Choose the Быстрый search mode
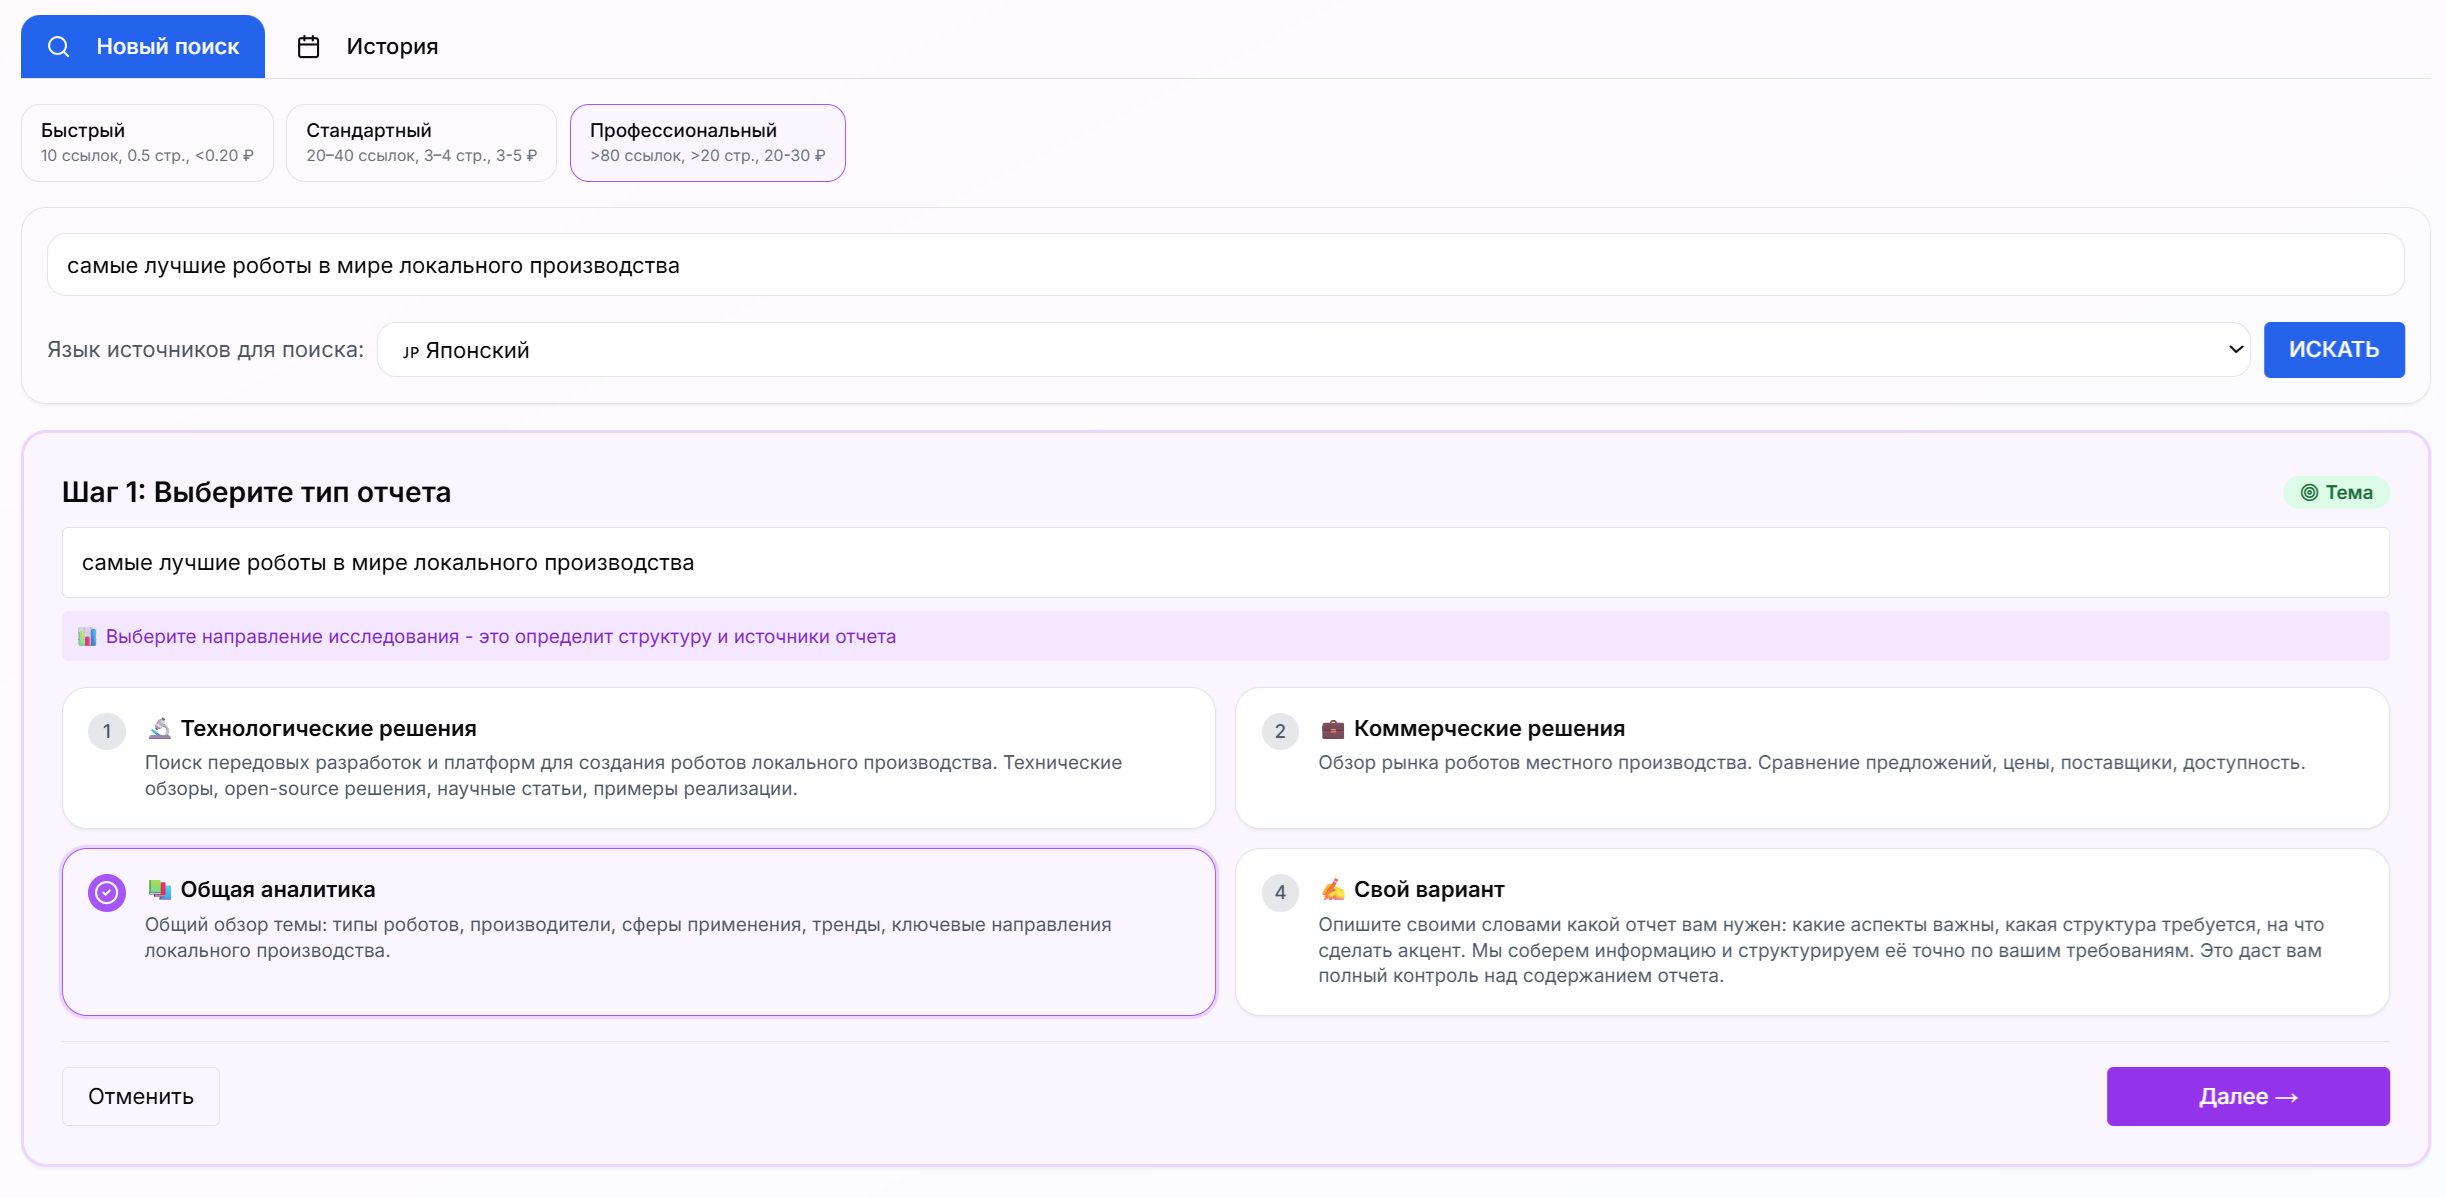 click(x=147, y=143)
